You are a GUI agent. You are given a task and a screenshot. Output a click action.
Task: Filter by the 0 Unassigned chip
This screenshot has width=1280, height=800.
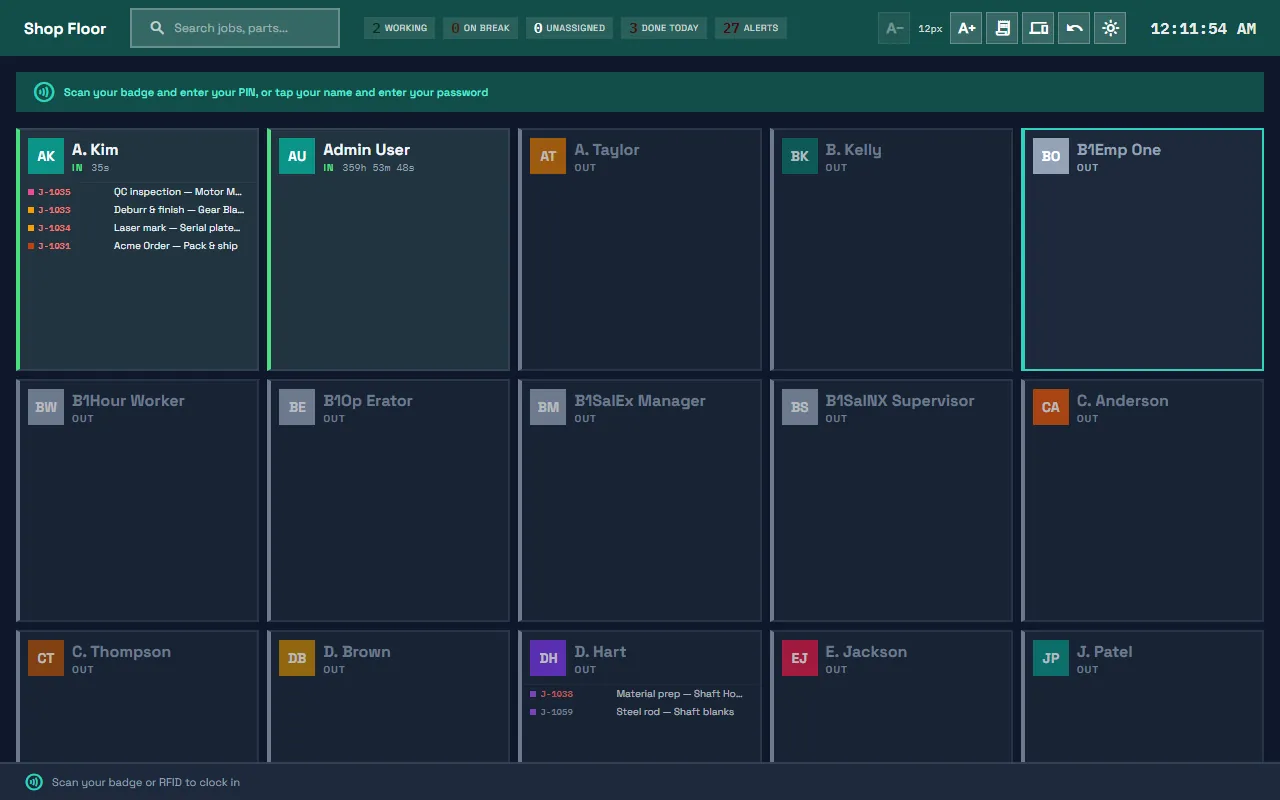point(569,28)
